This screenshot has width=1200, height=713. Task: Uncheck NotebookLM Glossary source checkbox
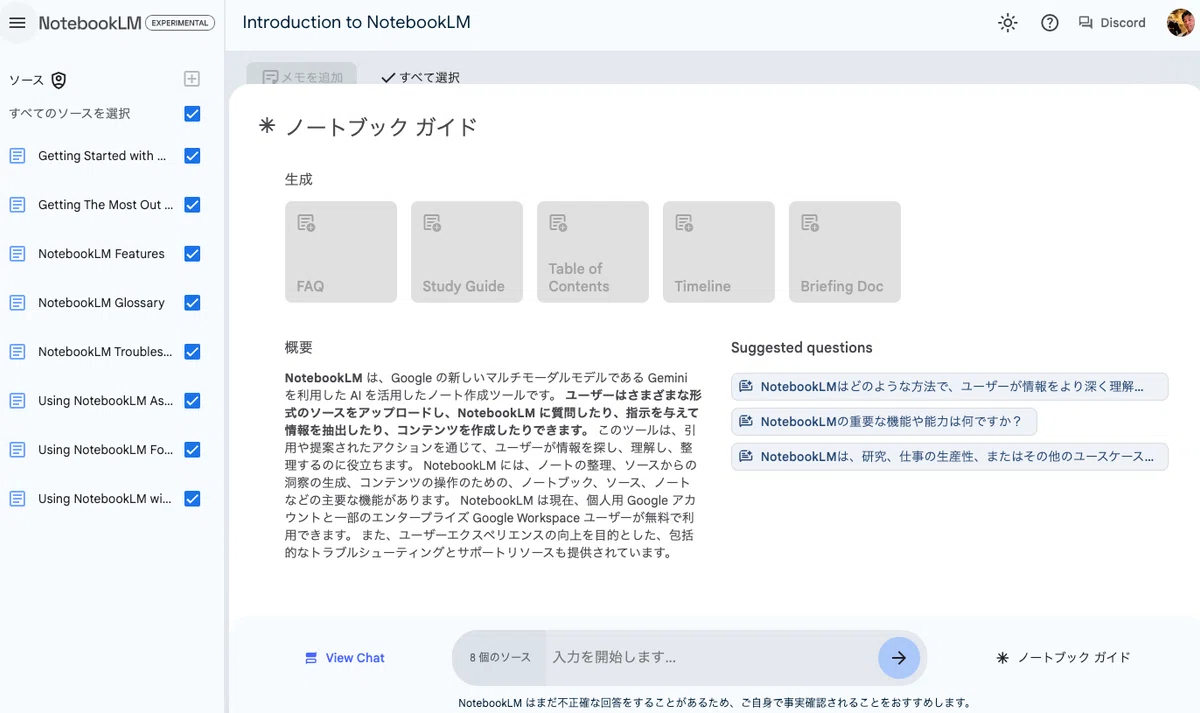[x=192, y=303]
